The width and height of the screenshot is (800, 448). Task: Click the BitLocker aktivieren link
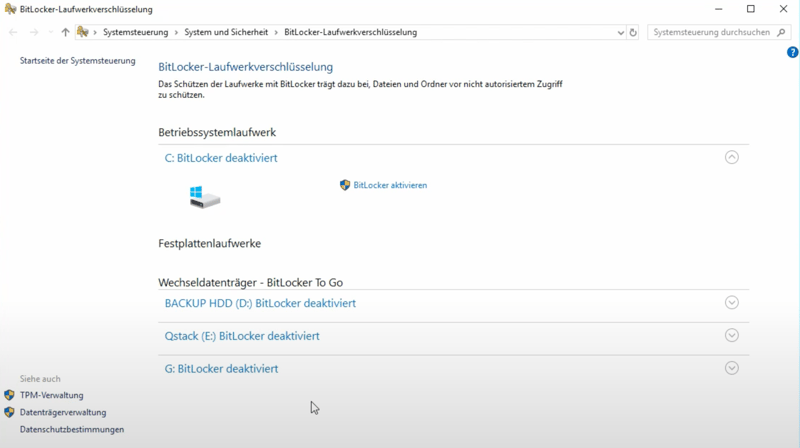390,185
